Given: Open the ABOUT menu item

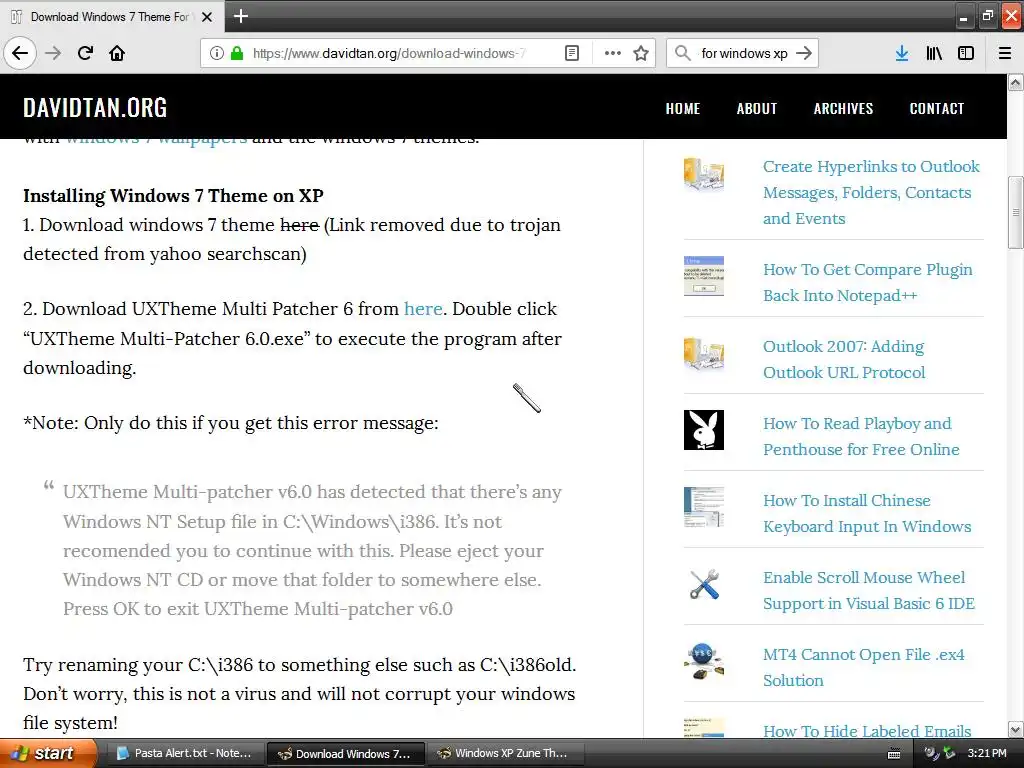Looking at the screenshot, I should pyautogui.click(x=757, y=108).
